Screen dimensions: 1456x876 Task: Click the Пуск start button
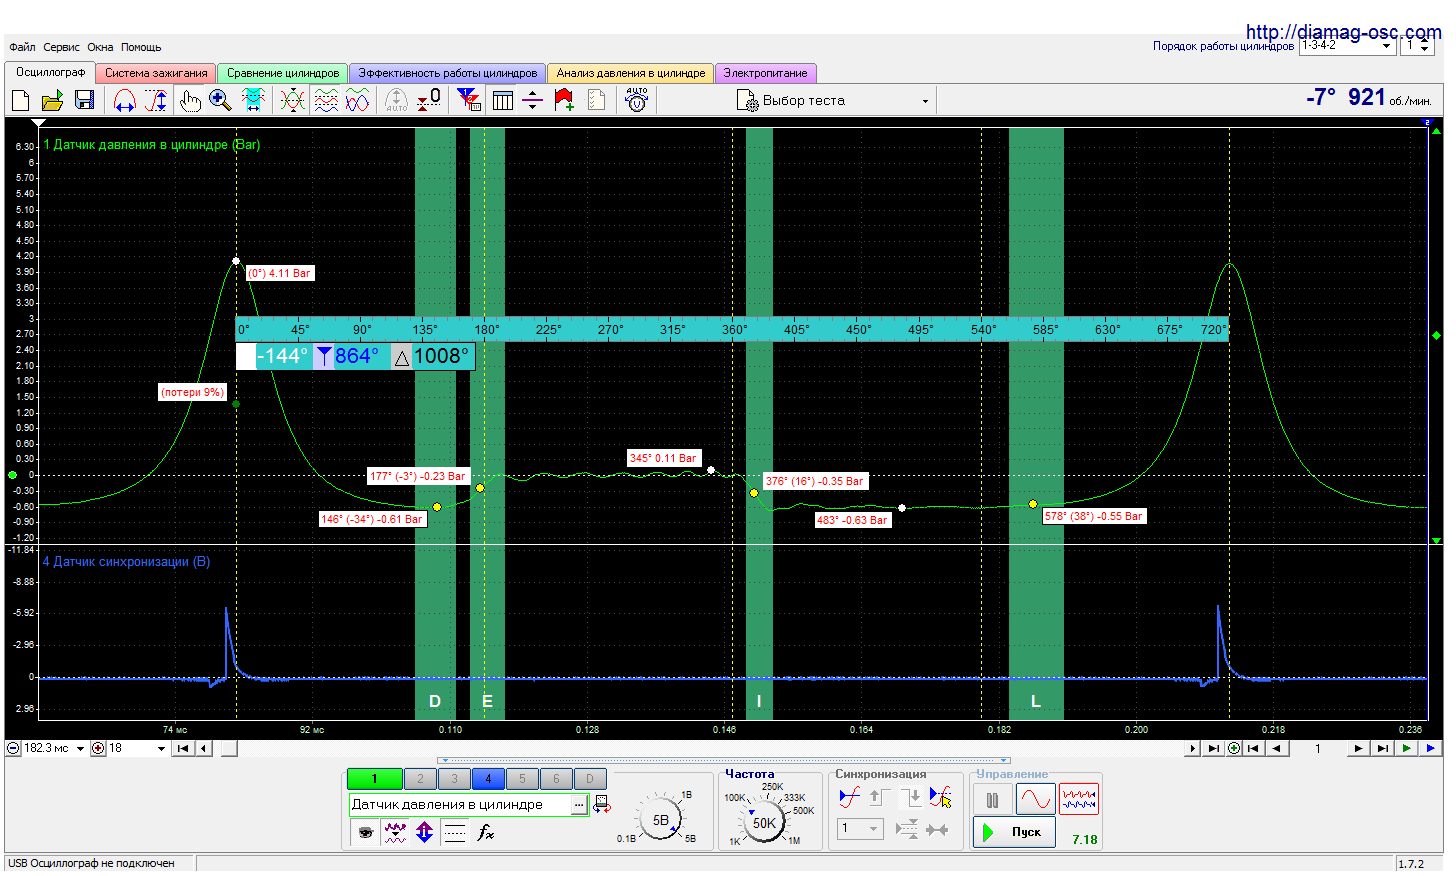coord(1014,832)
